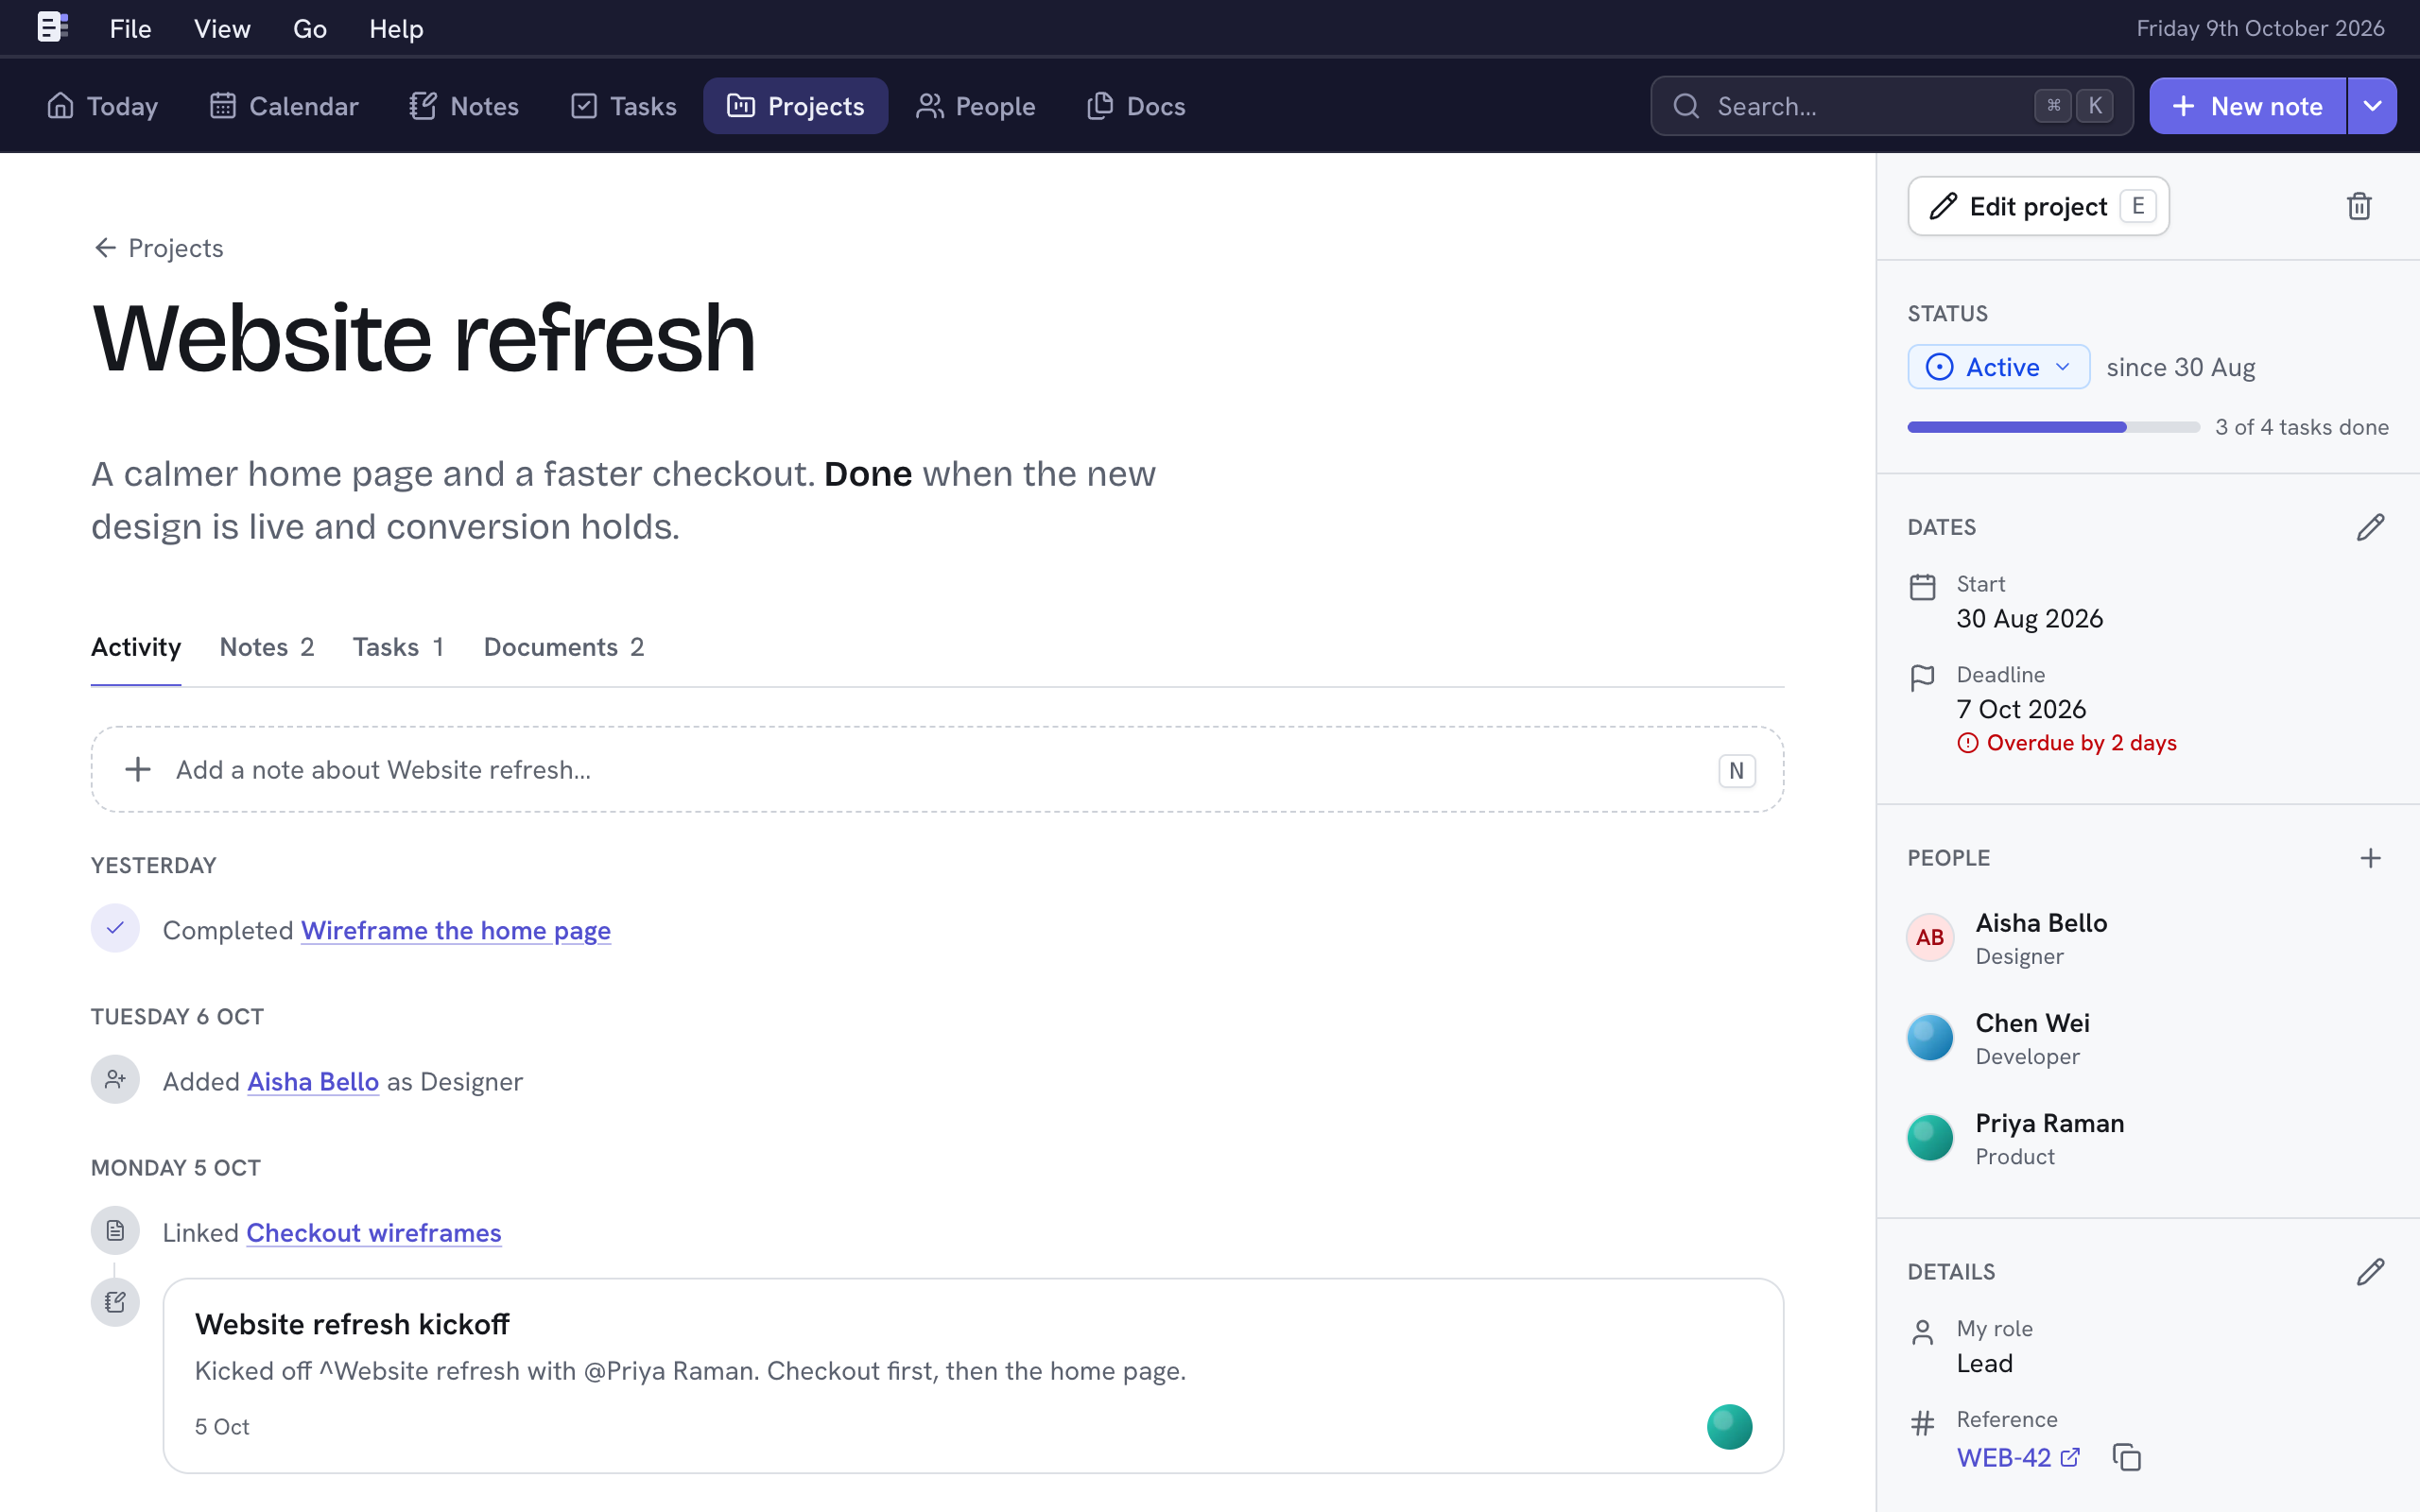Click the tasks done progress bar
2420x1512 pixels.
[2054, 427]
